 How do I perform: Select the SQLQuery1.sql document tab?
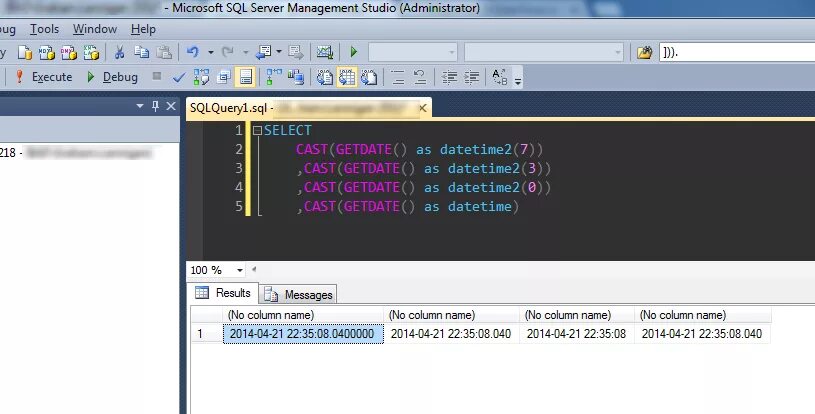point(308,108)
